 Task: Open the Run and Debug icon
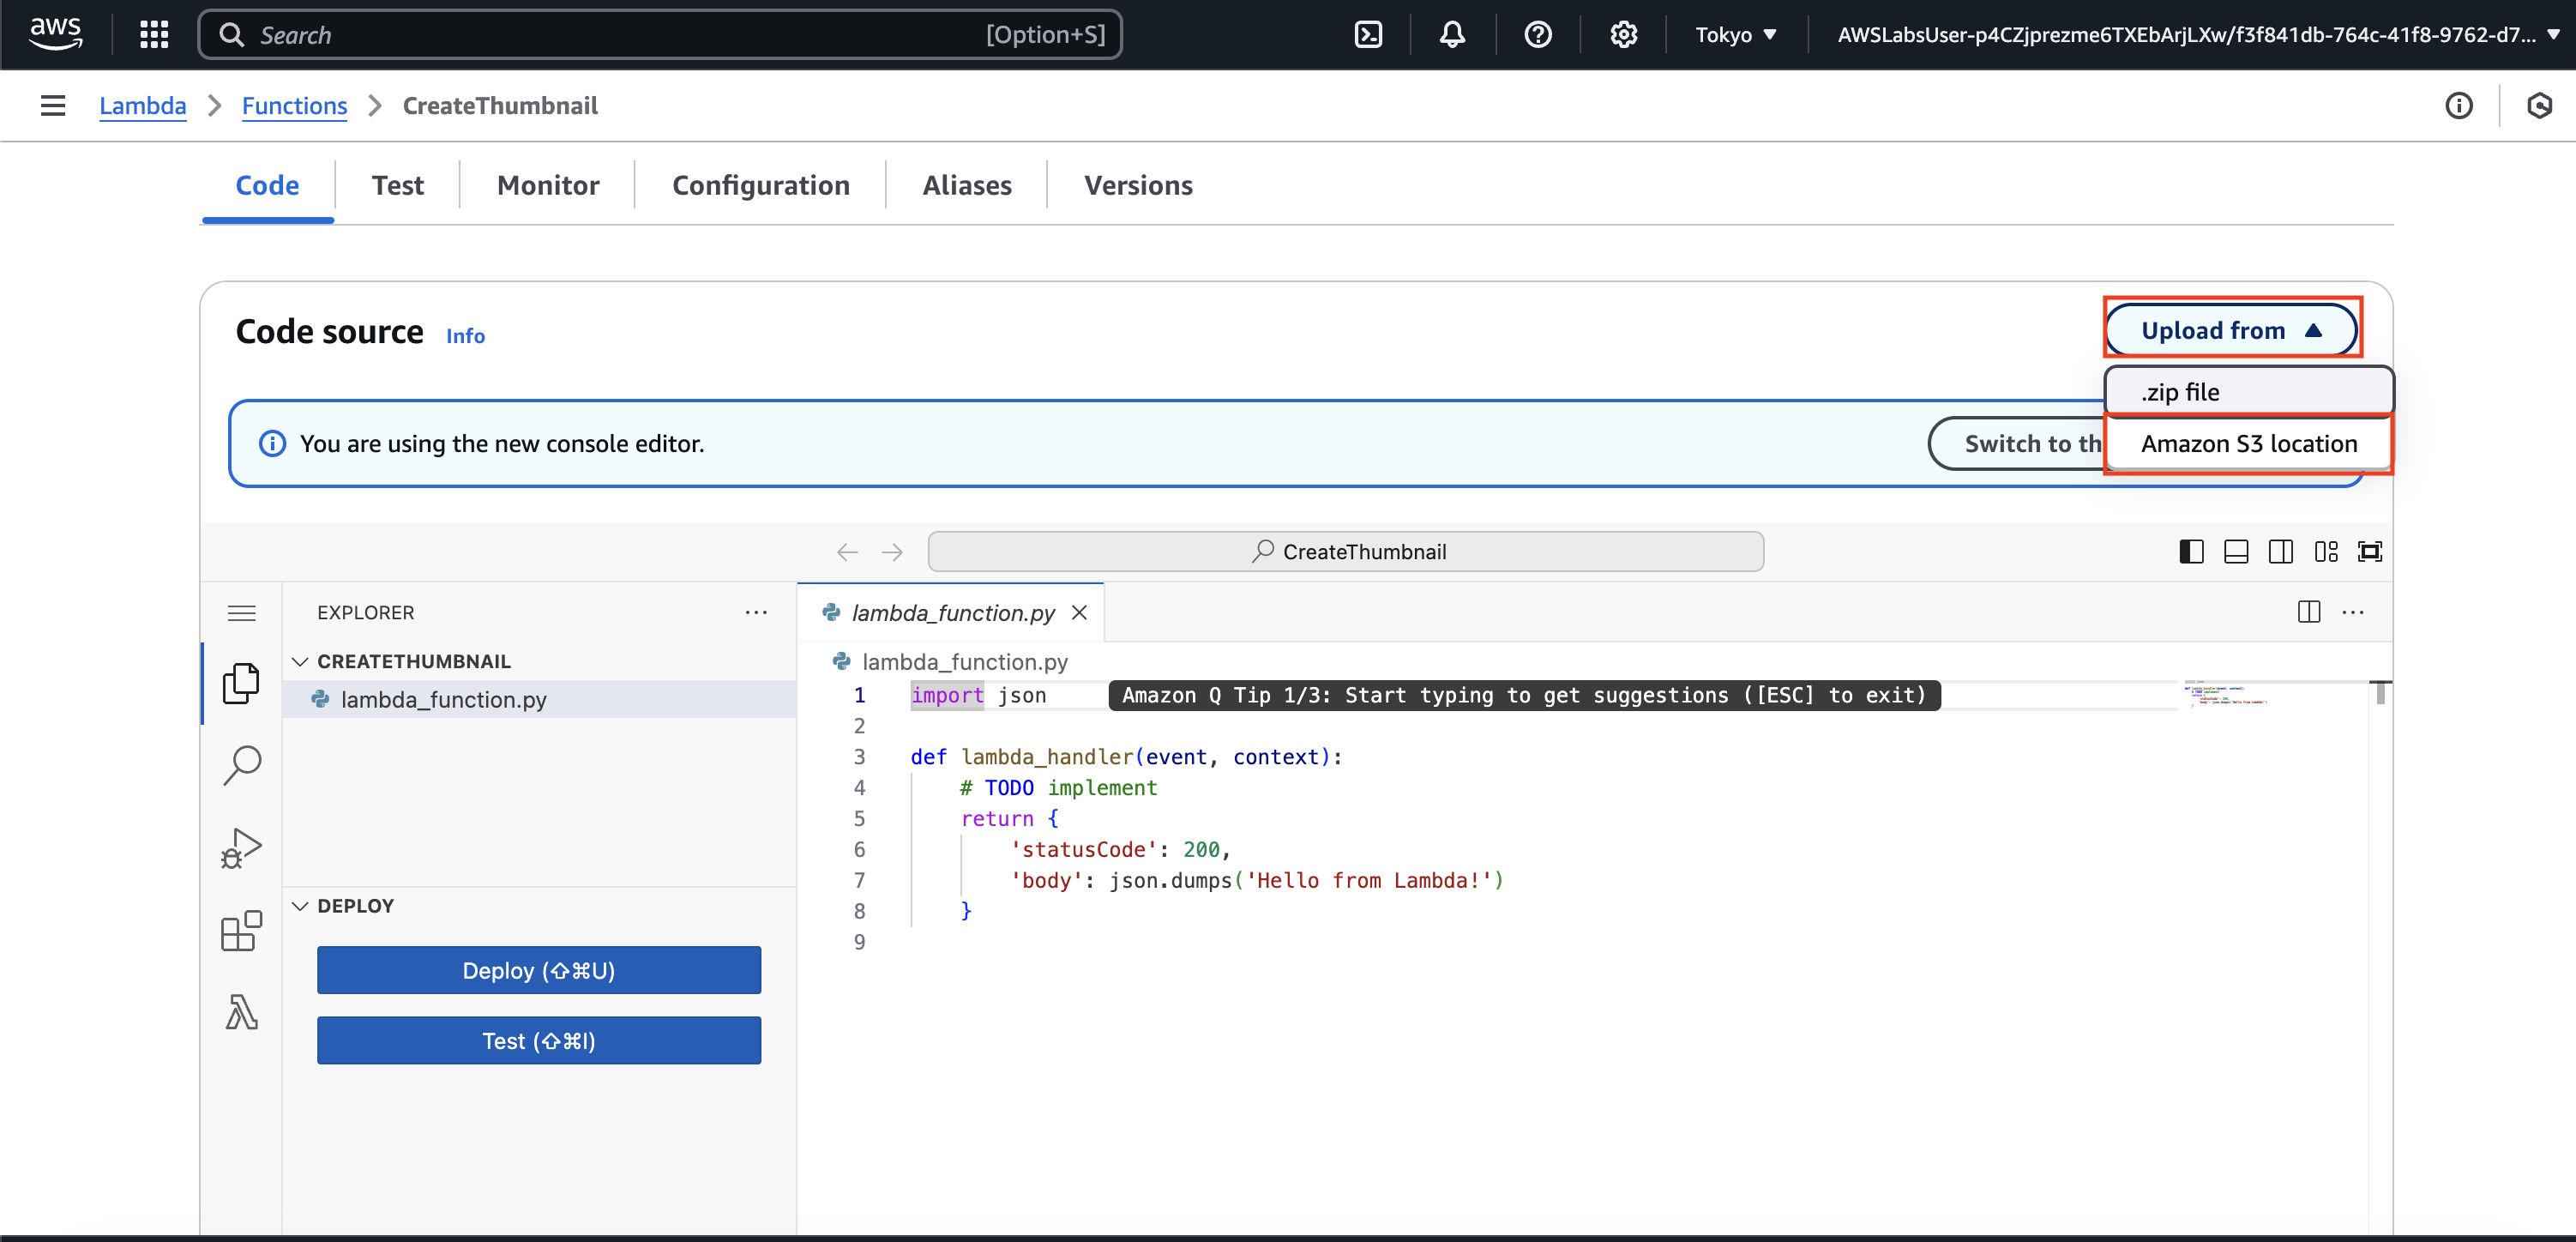point(241,848)
